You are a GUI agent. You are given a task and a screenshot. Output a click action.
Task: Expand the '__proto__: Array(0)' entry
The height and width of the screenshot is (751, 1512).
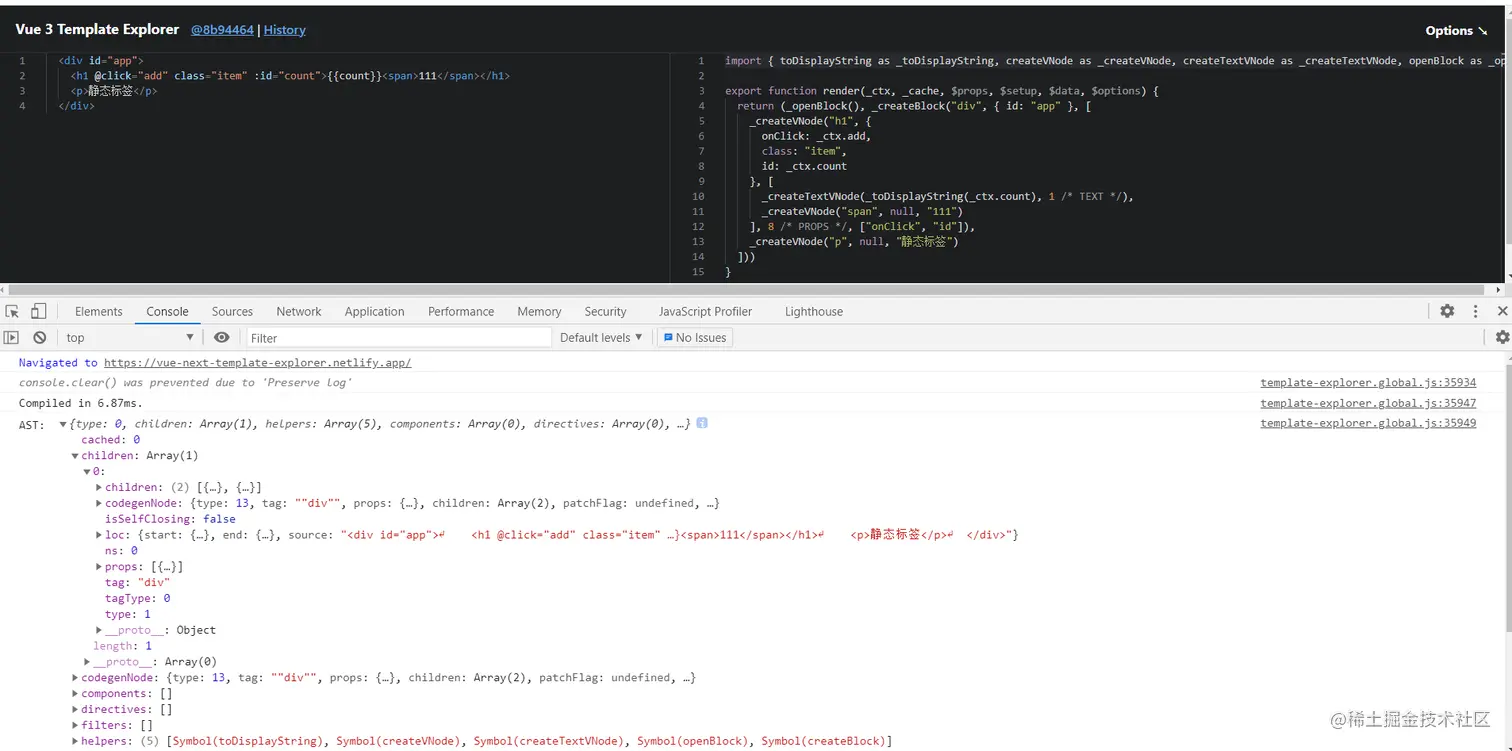(87, 662)
